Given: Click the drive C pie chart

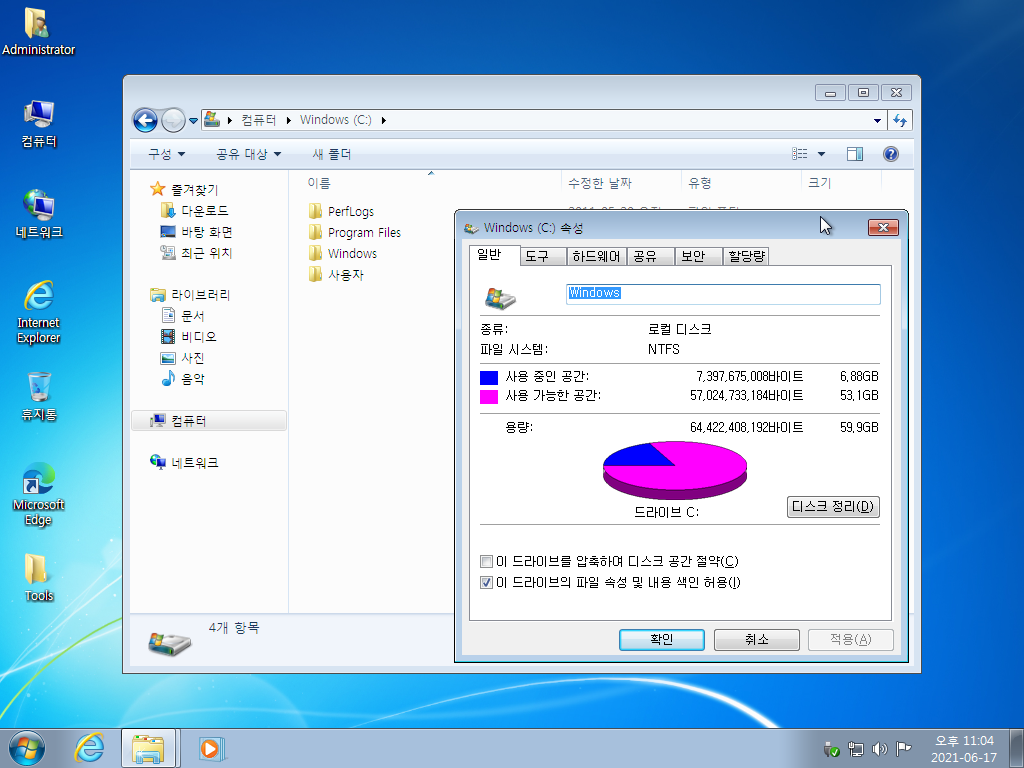Looking at the screenshot, I should pos(675,470).
